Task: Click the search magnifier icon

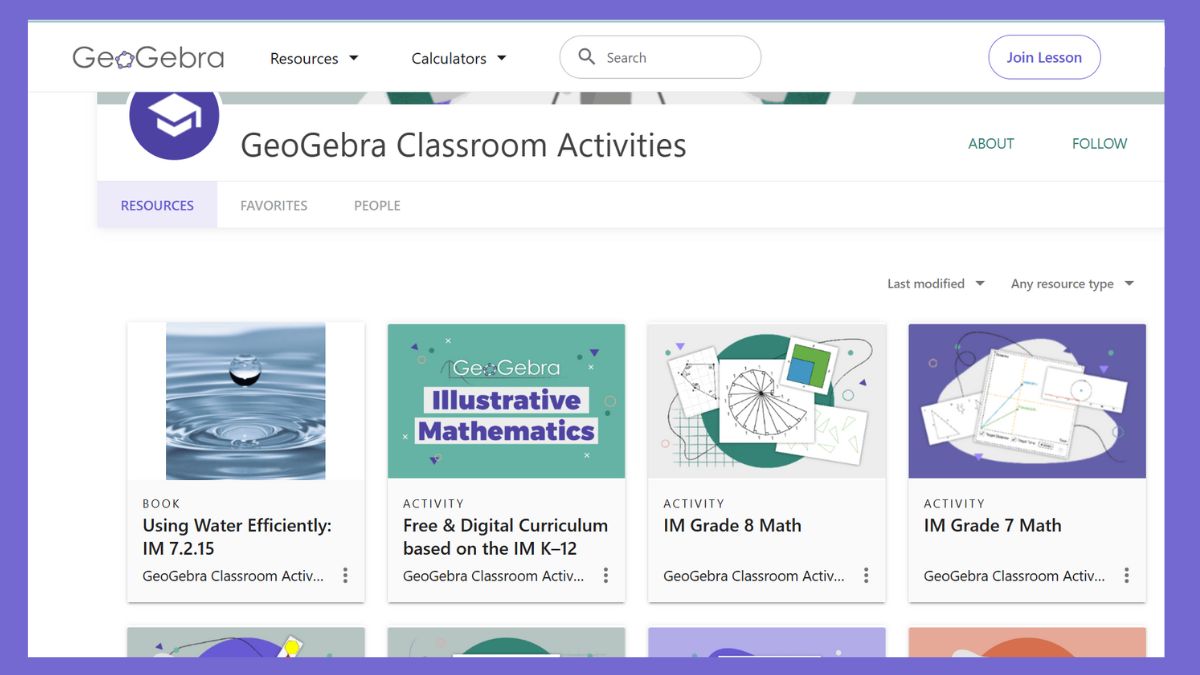Action: (x=587, y=57)
